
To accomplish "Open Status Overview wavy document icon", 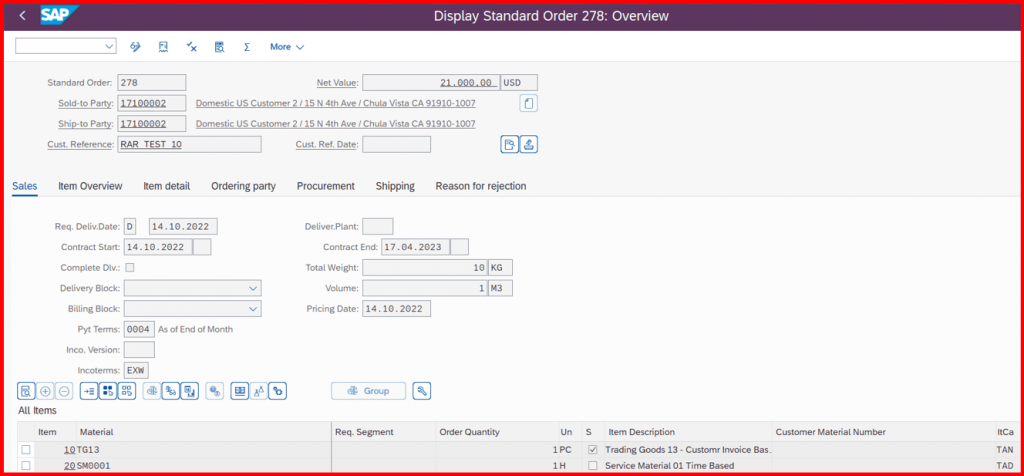I will 164,47.
